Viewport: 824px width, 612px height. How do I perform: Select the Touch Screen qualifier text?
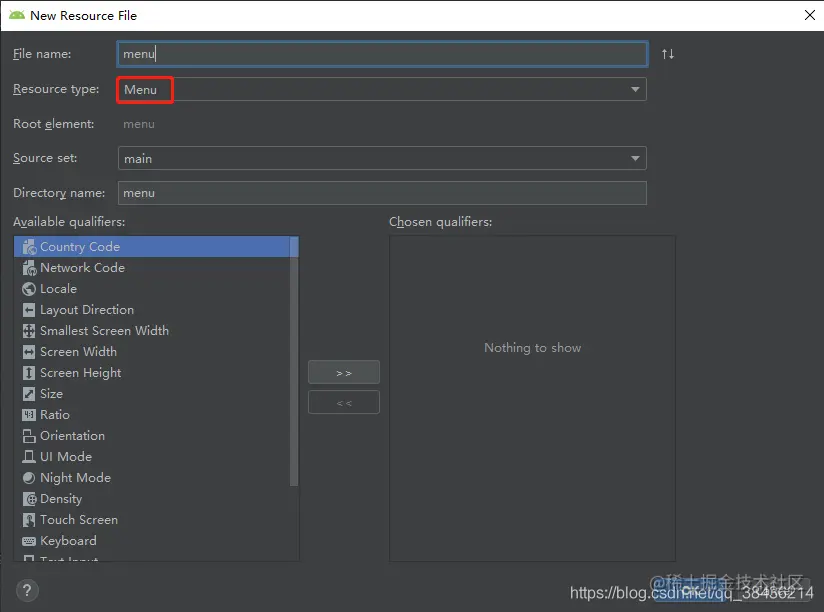click(79, 520)
